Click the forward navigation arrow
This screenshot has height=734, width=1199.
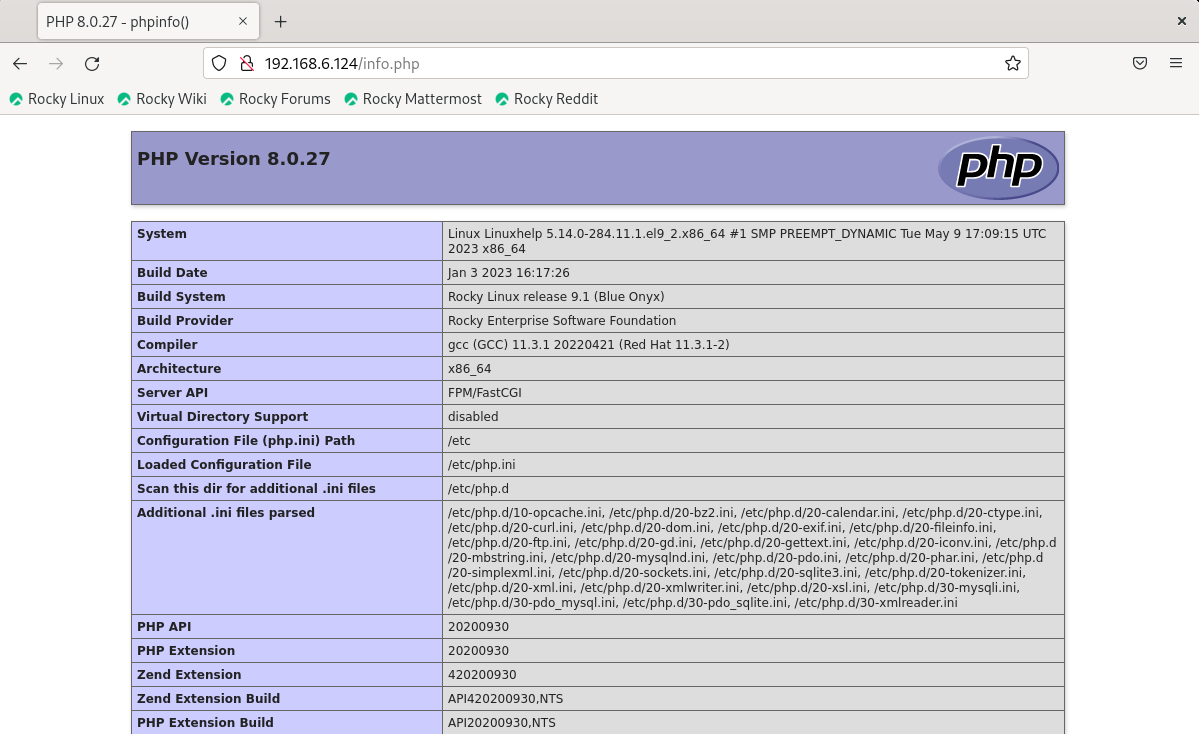click(56, 63)
